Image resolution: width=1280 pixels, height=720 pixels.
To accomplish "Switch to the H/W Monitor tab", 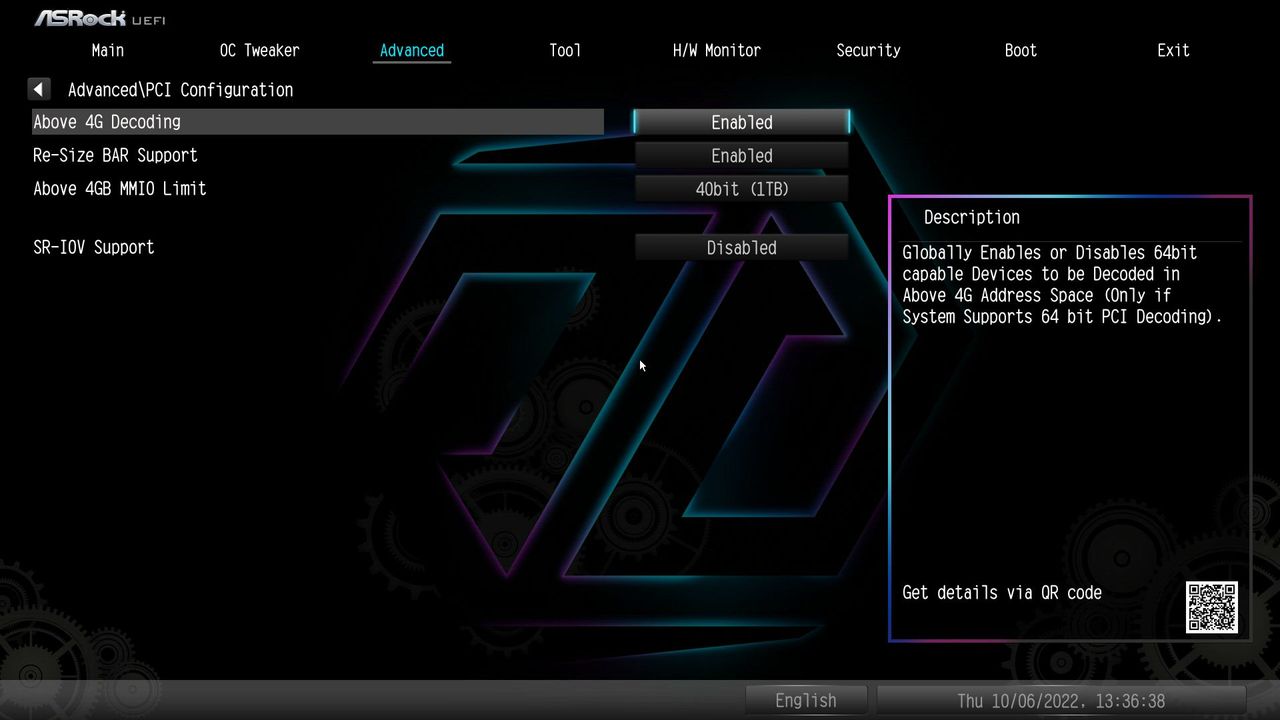I will (717, 50).
